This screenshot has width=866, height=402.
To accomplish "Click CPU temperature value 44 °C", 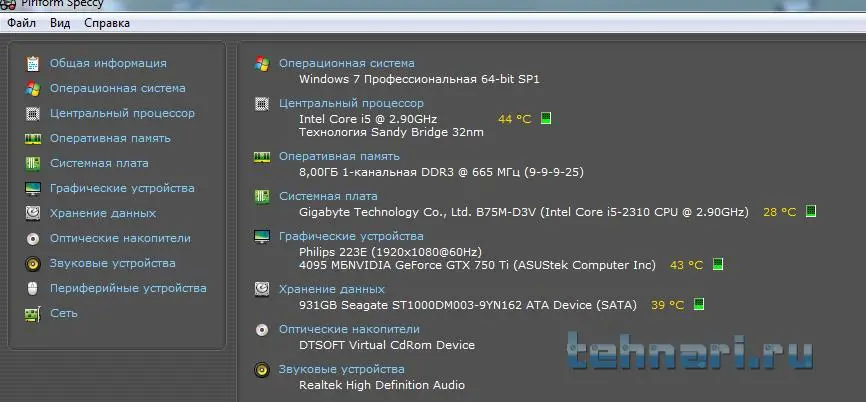I will [x=514, y=119].
